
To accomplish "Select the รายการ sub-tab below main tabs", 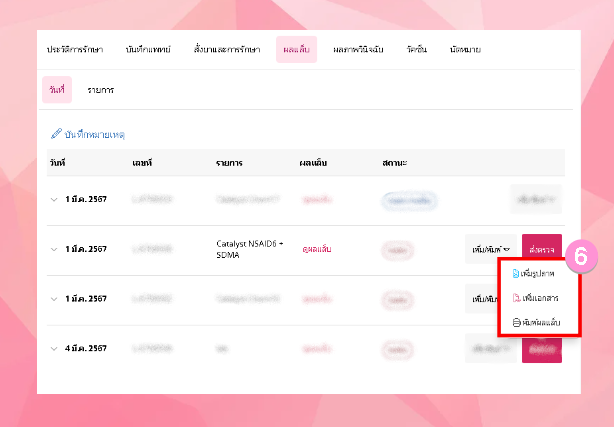I will (x=101, y=90).
